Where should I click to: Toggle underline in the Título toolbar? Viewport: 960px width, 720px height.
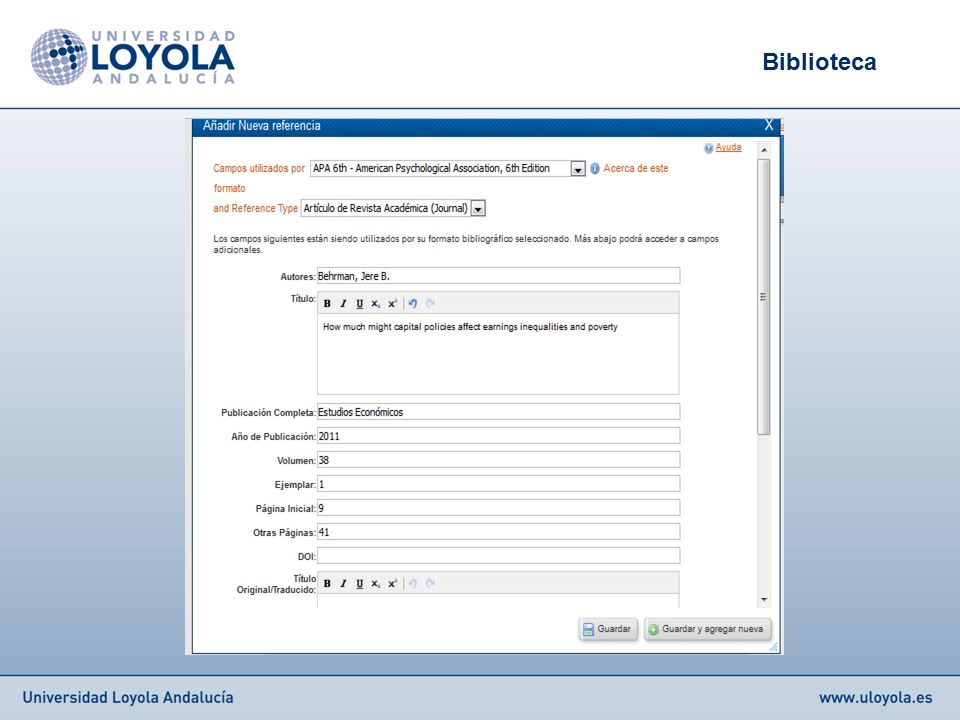point(359,304)
